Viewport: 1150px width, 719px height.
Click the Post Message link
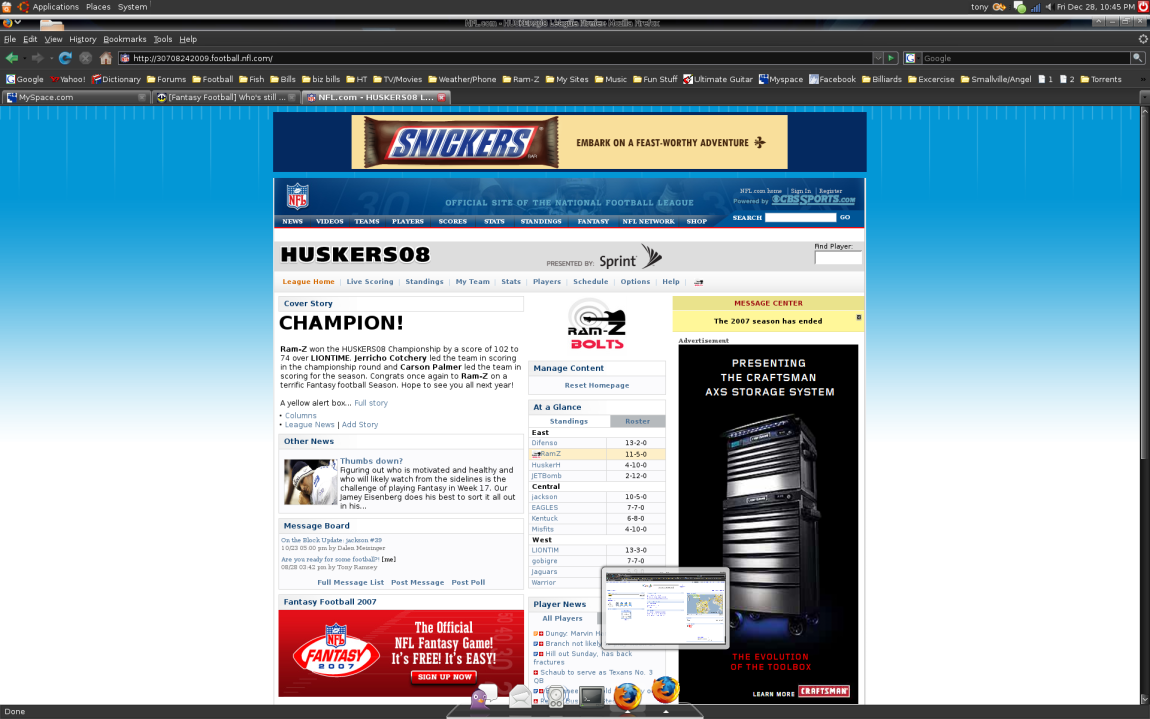pyautogui.click(x=417, y=583)
